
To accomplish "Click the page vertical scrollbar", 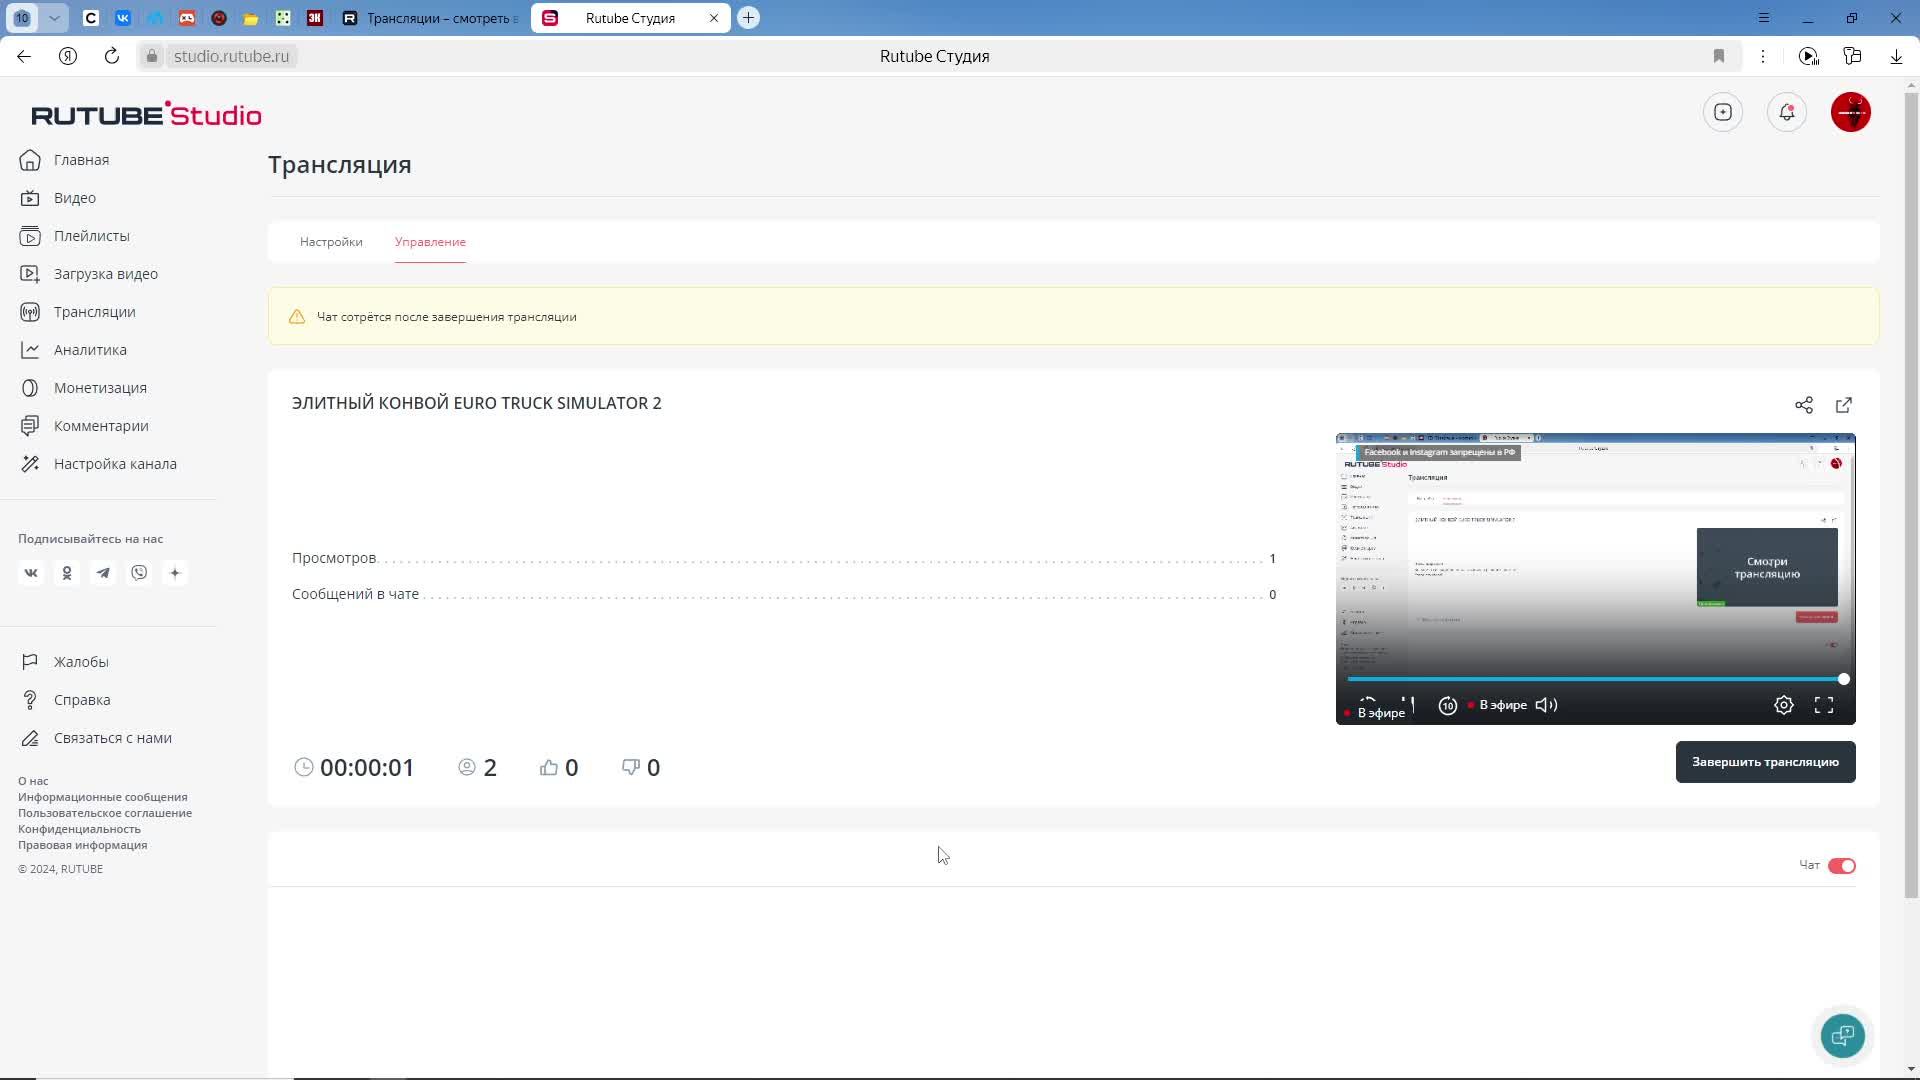I will pos(1911,495).
